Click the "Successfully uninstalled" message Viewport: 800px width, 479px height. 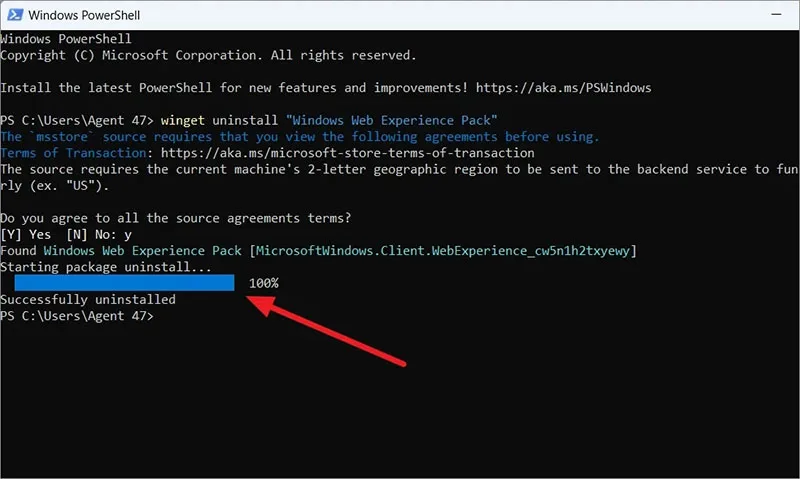[88, 299]
